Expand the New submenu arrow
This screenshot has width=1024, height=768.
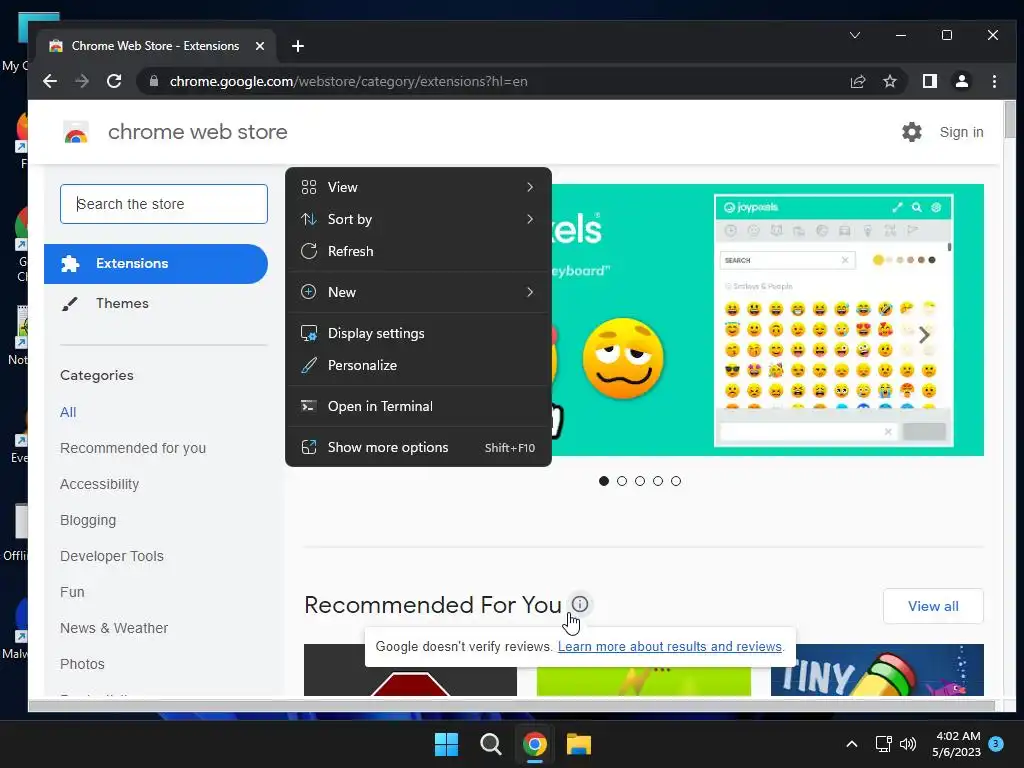530,292
